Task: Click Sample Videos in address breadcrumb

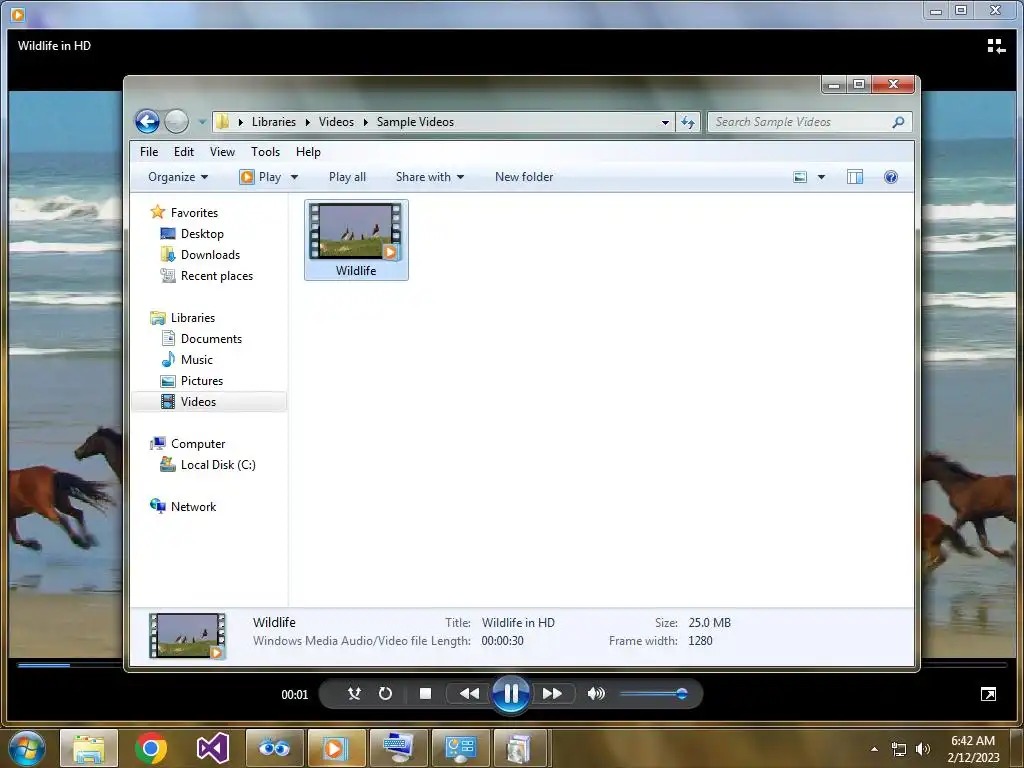Action: (x=415, y=122)
